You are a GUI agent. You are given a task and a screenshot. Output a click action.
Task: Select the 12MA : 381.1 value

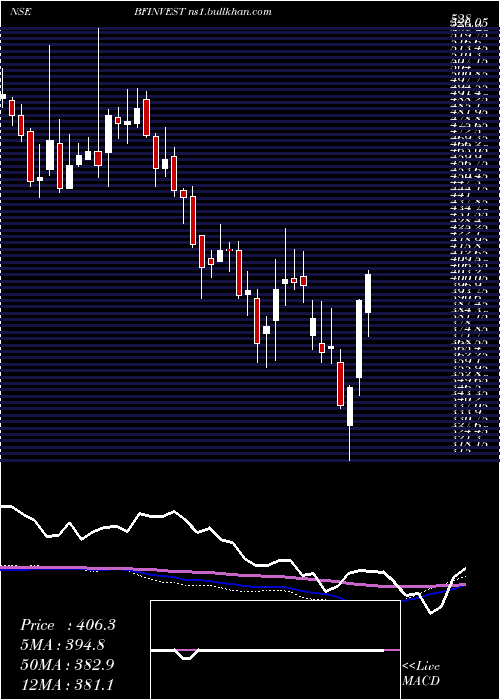(65, 685)
